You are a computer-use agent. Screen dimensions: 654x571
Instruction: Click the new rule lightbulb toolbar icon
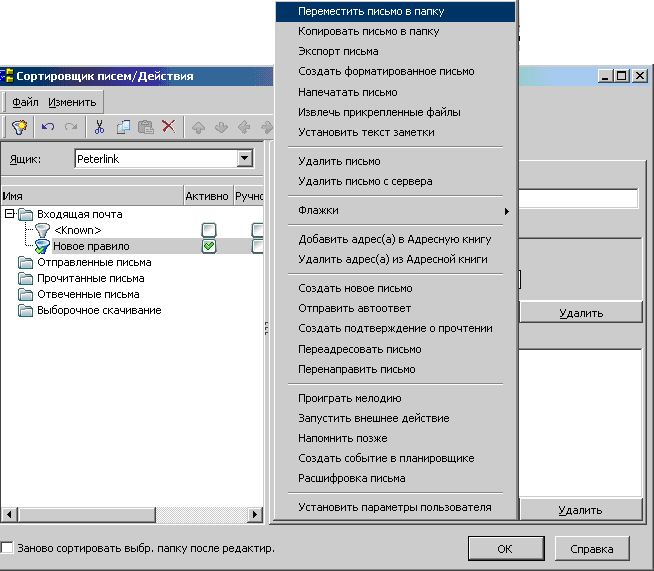(x=19, y=127)
